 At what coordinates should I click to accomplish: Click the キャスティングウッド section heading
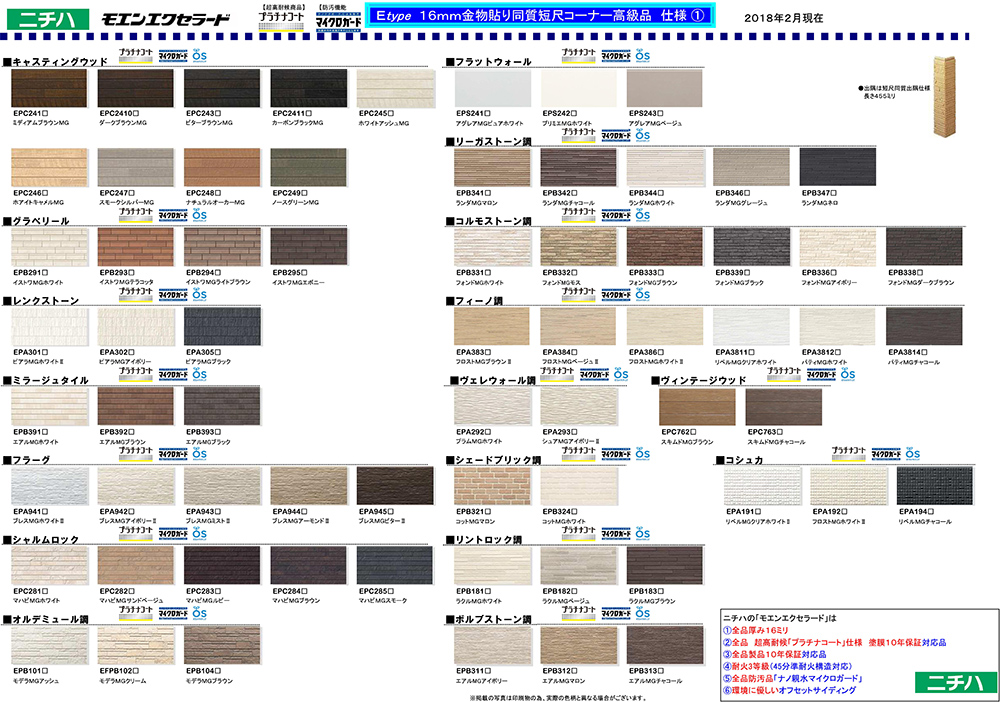55,62
